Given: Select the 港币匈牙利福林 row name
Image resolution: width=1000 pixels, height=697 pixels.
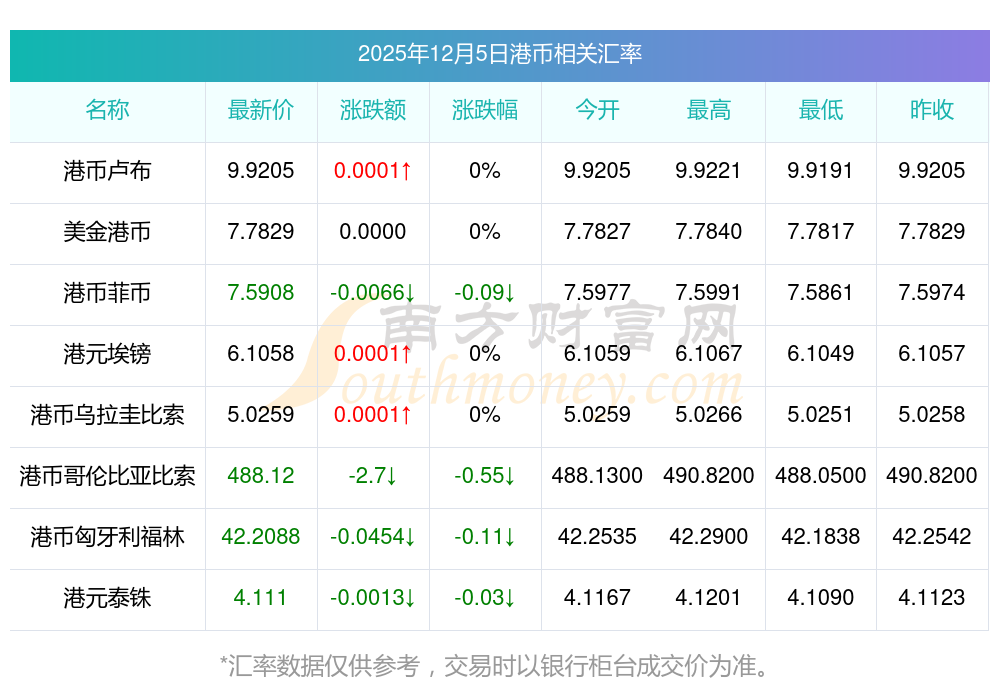Looking at the screenshot, I should click(x=107, y=537).
